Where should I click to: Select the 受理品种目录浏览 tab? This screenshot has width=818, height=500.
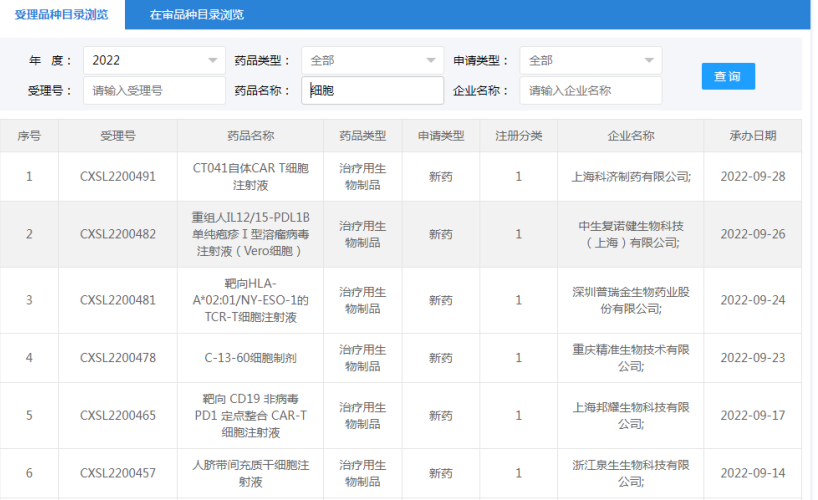point(62,15)
